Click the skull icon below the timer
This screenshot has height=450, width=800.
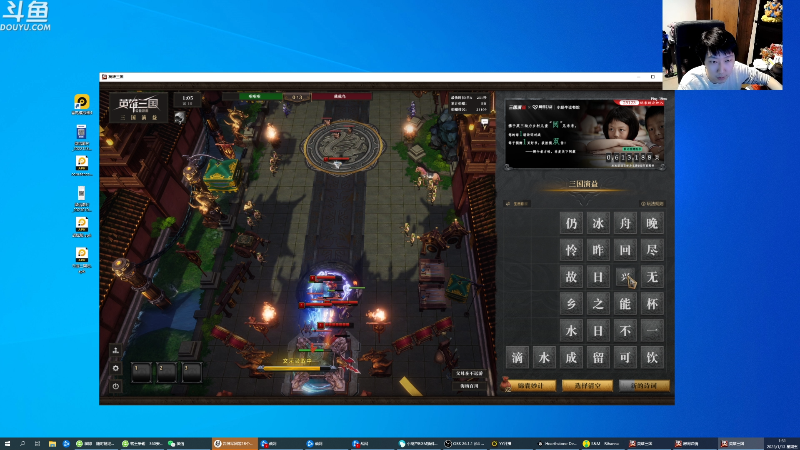pos(180,118)
